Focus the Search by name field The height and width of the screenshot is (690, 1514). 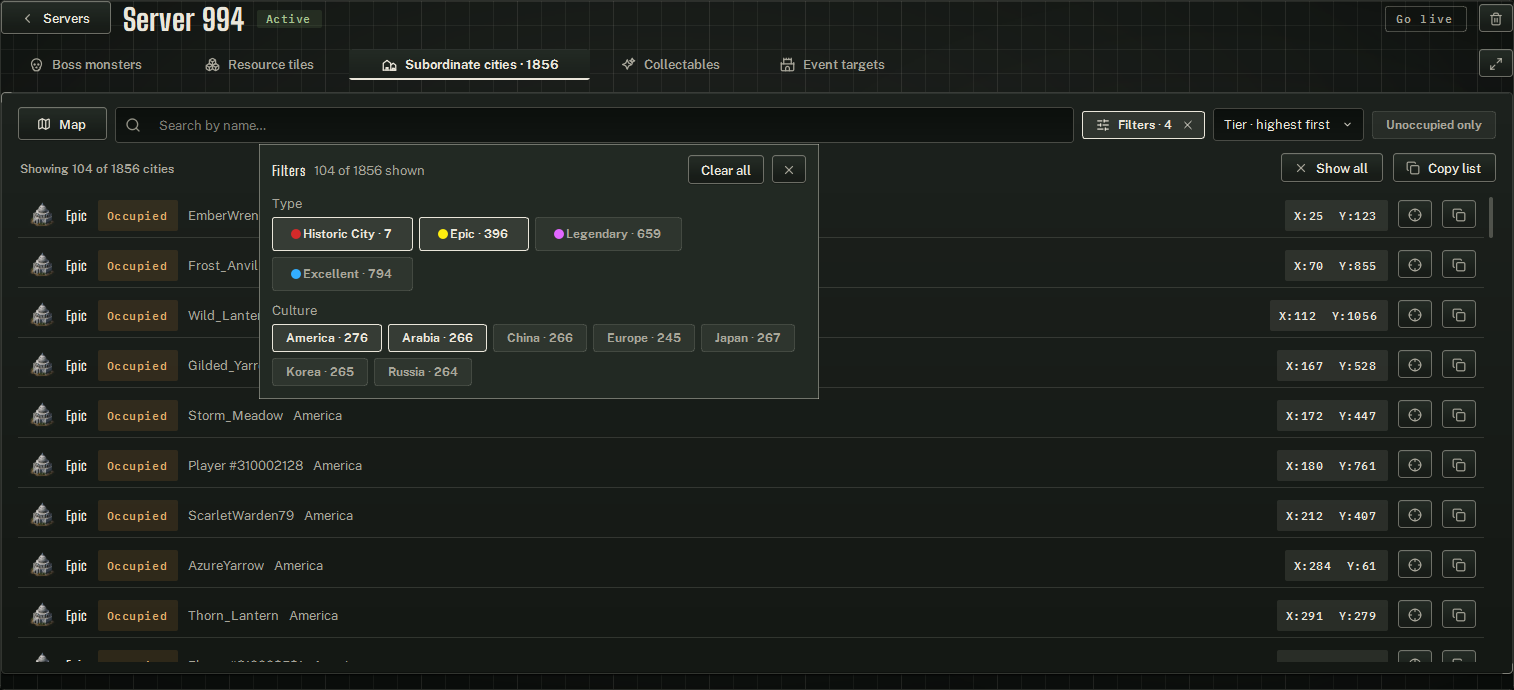coord(594,125)
